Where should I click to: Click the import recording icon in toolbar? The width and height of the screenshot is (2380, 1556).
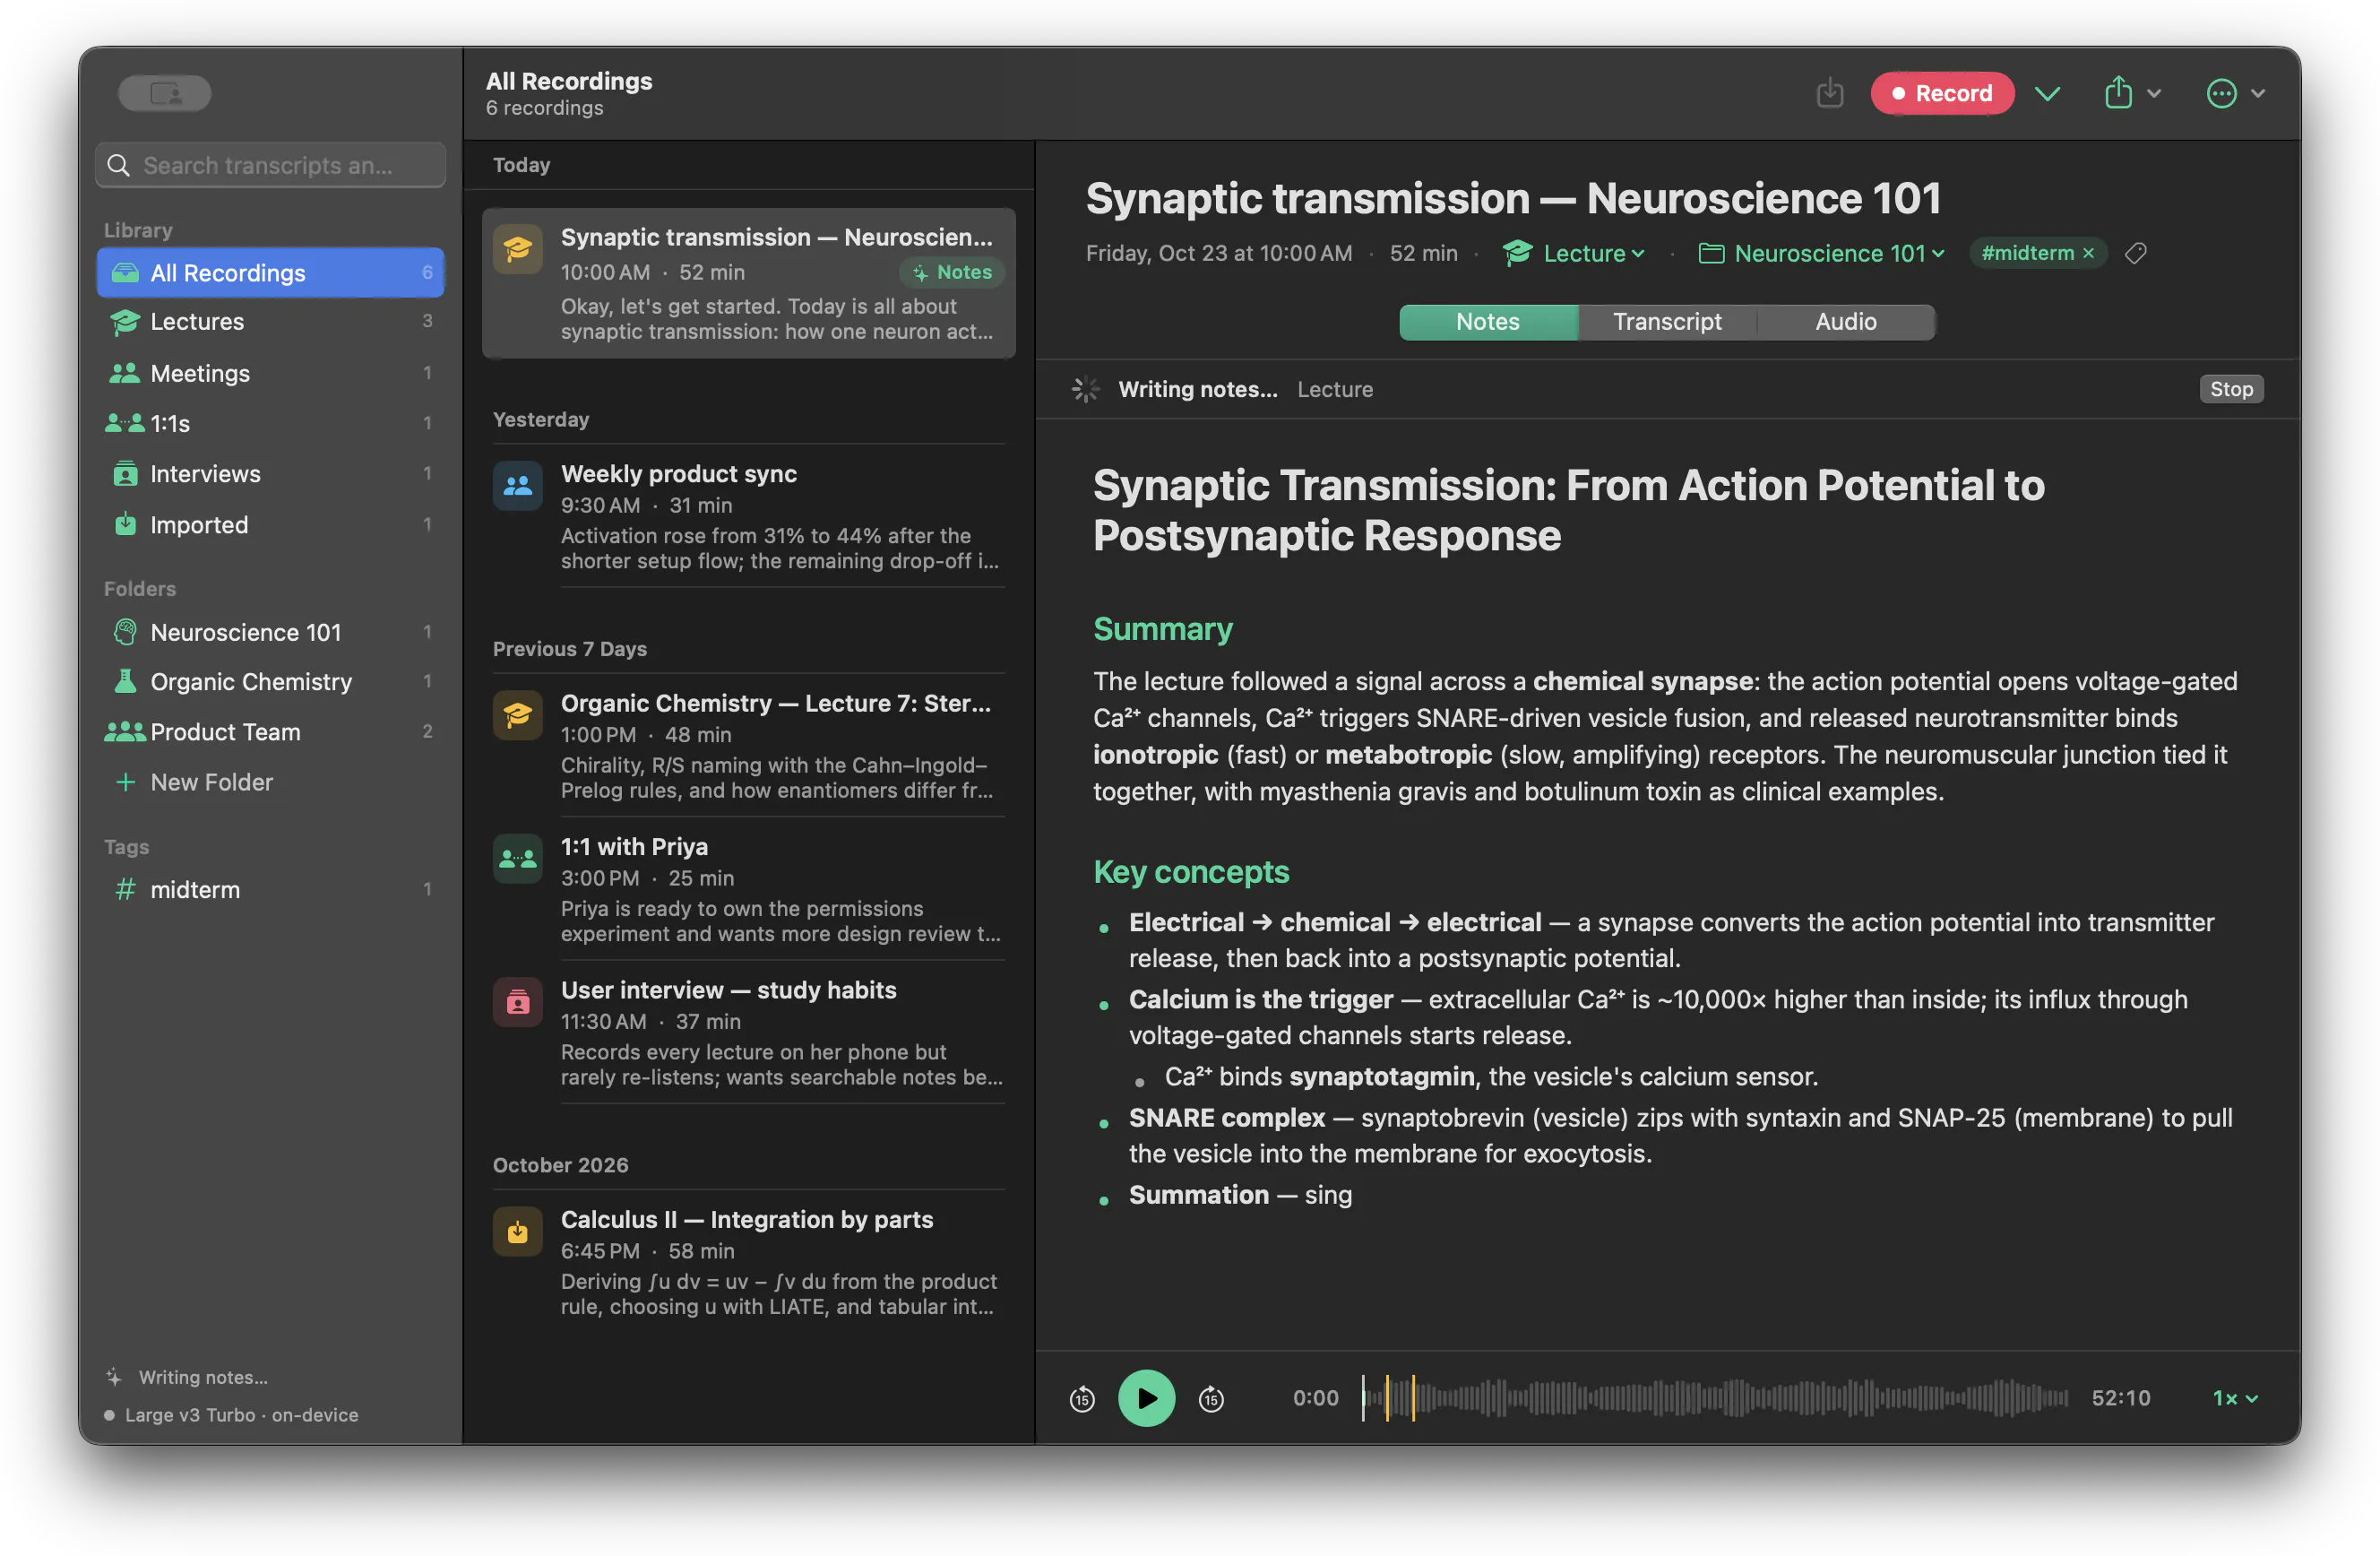(x=1829, y=93)
